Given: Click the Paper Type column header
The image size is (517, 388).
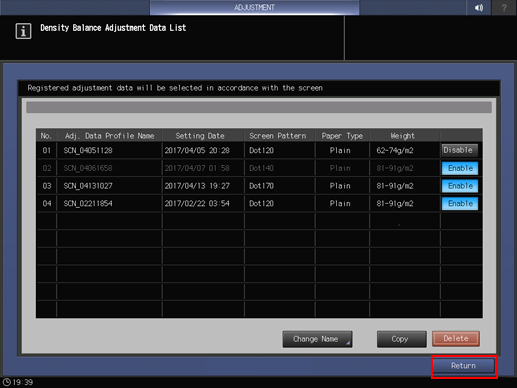Looking at the screenshot, I should pyautogui.click(x=342, y=136).
